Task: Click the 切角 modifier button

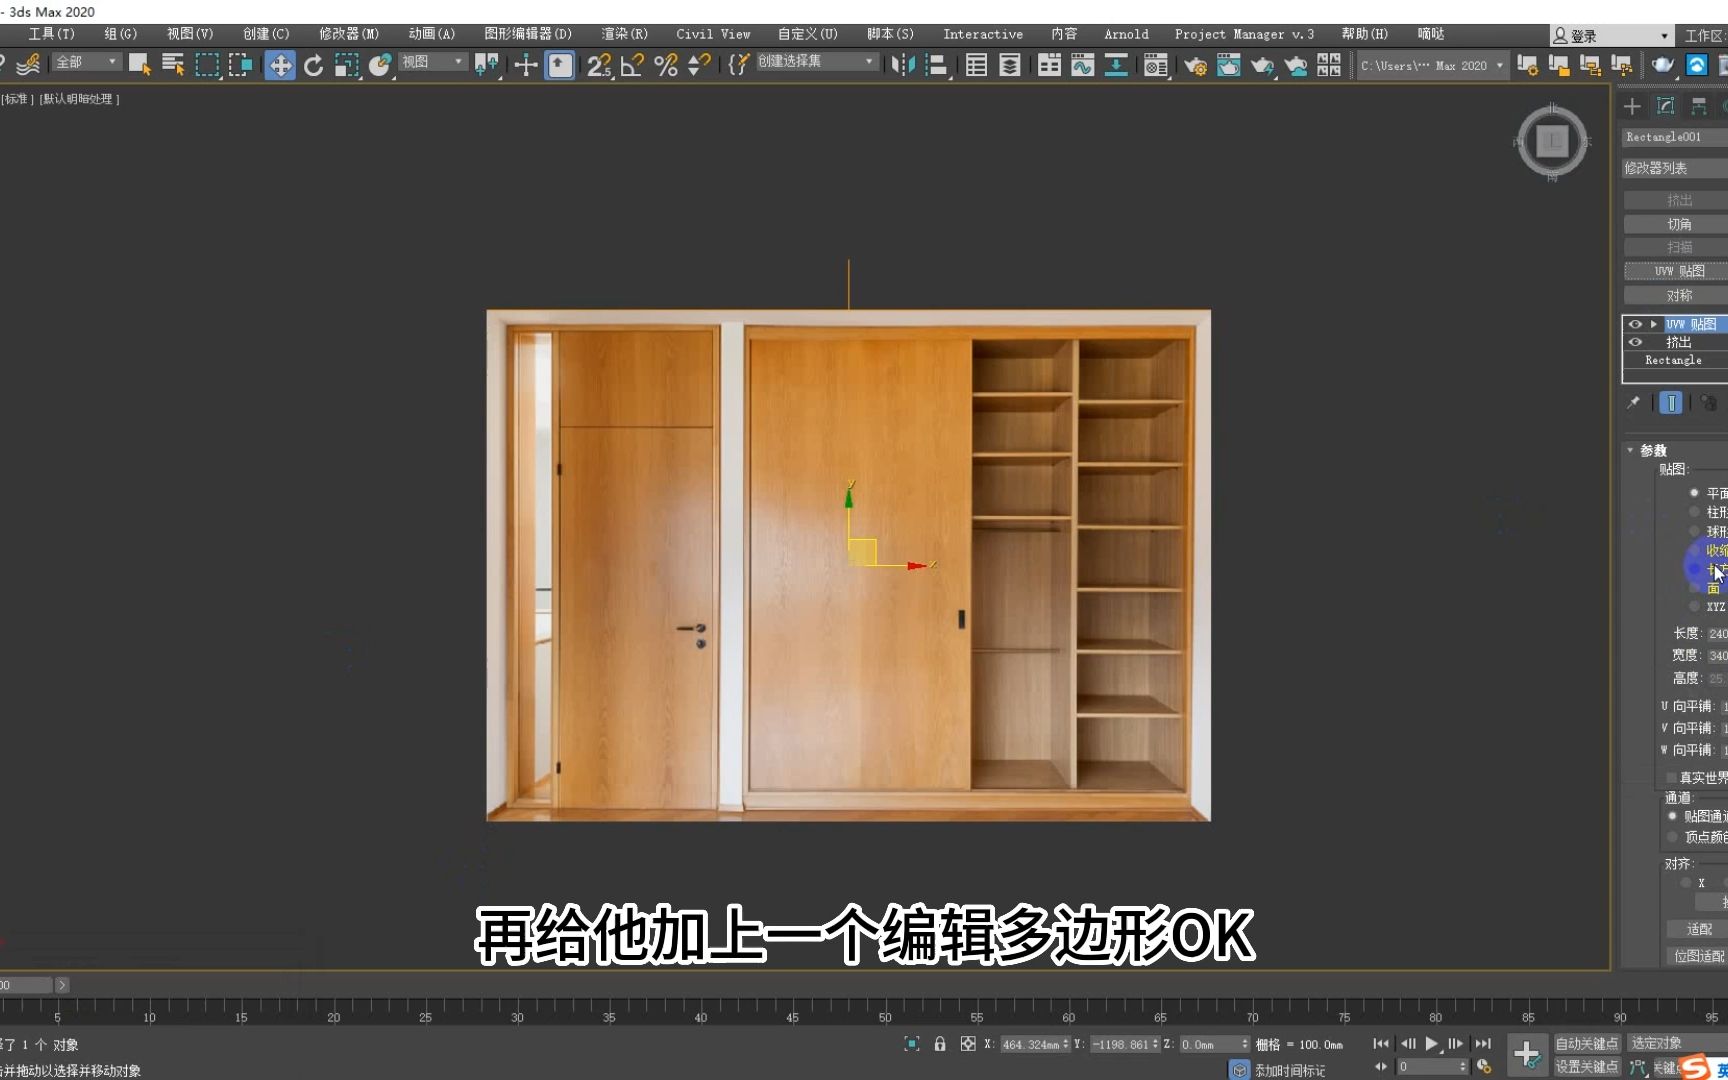Action: (x=1679, y=223)
